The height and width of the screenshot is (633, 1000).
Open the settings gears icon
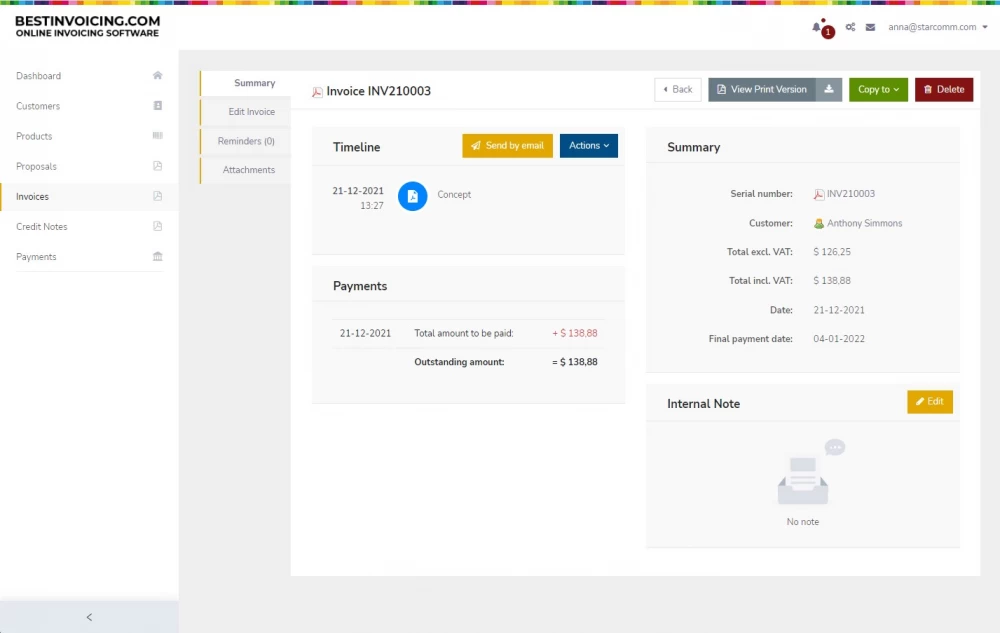(850, 27)
